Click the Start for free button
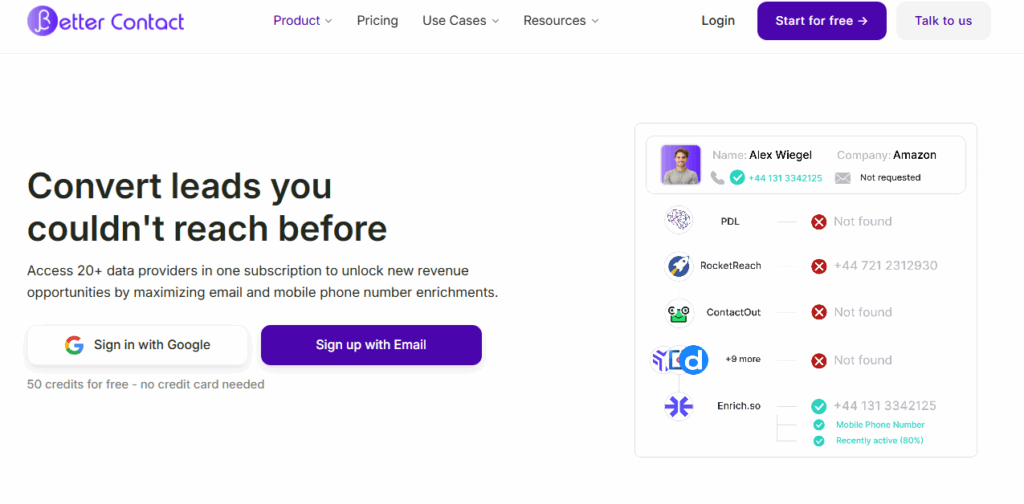The image size is (1024, 504). pos(822,21)
